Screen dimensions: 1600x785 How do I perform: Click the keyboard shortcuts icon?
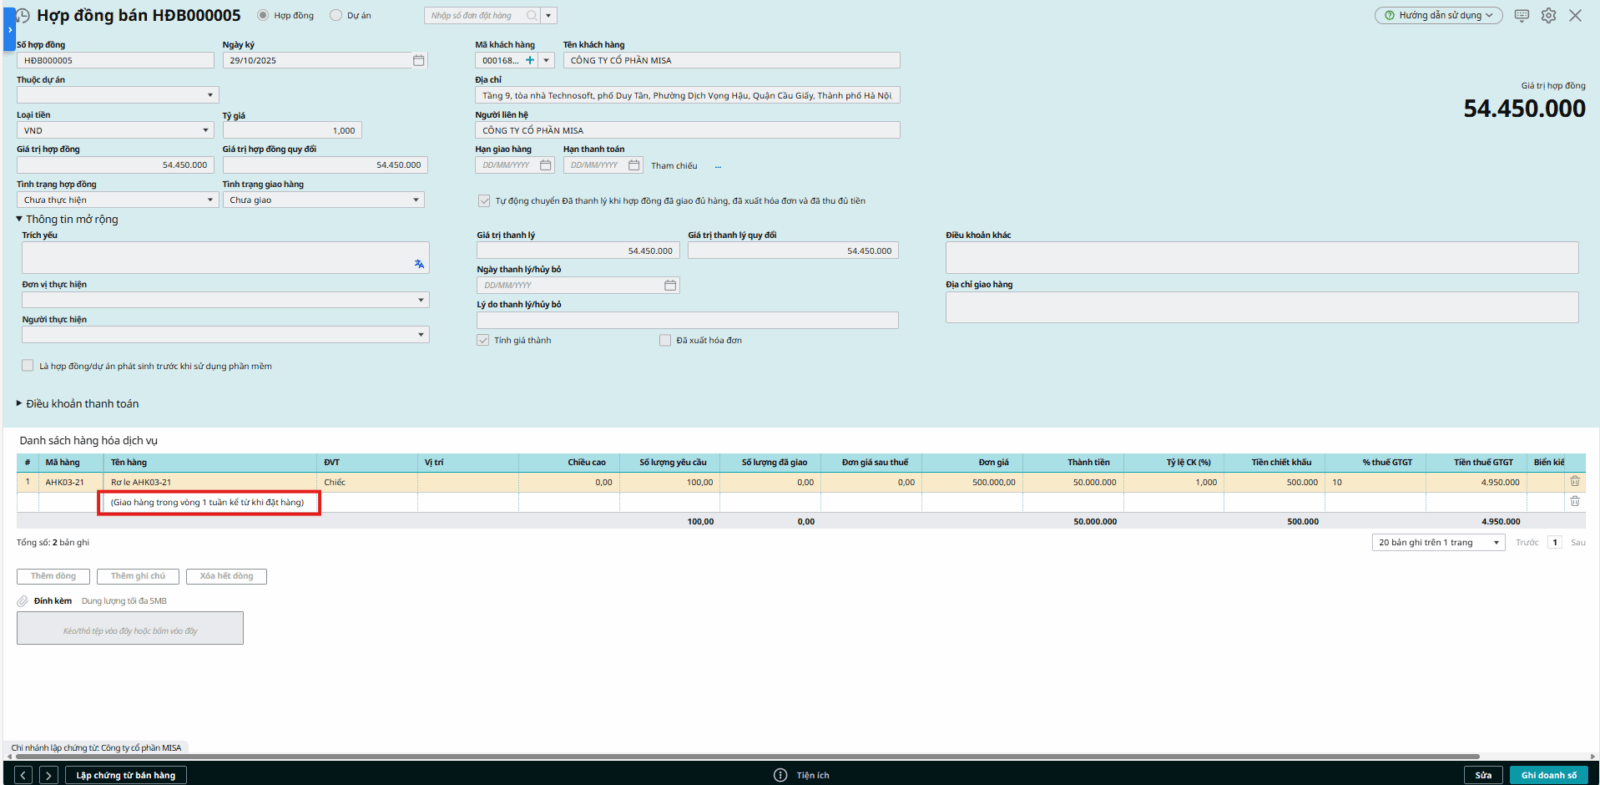[1521, 16]
